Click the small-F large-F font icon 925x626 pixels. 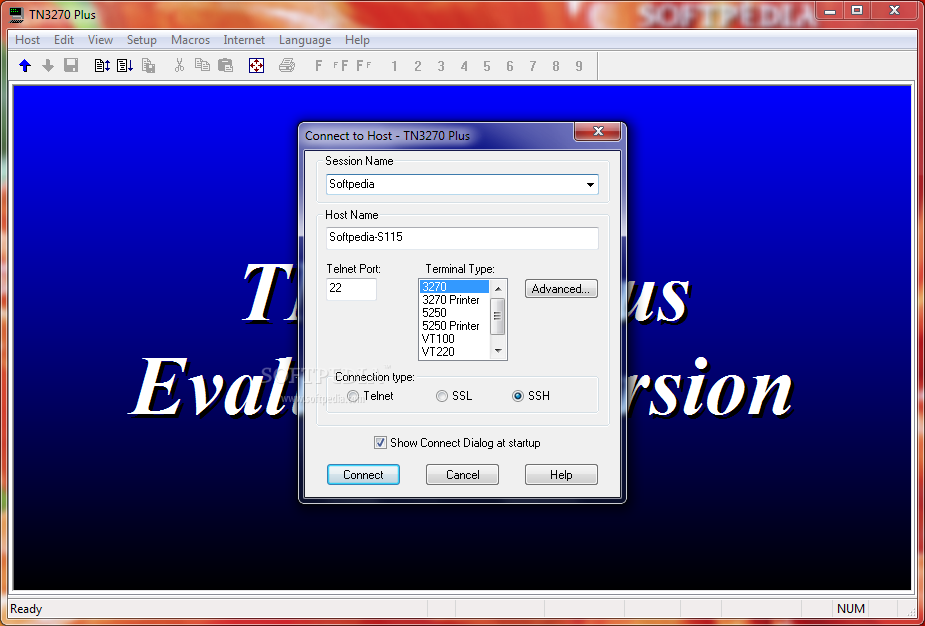point(341,65)
